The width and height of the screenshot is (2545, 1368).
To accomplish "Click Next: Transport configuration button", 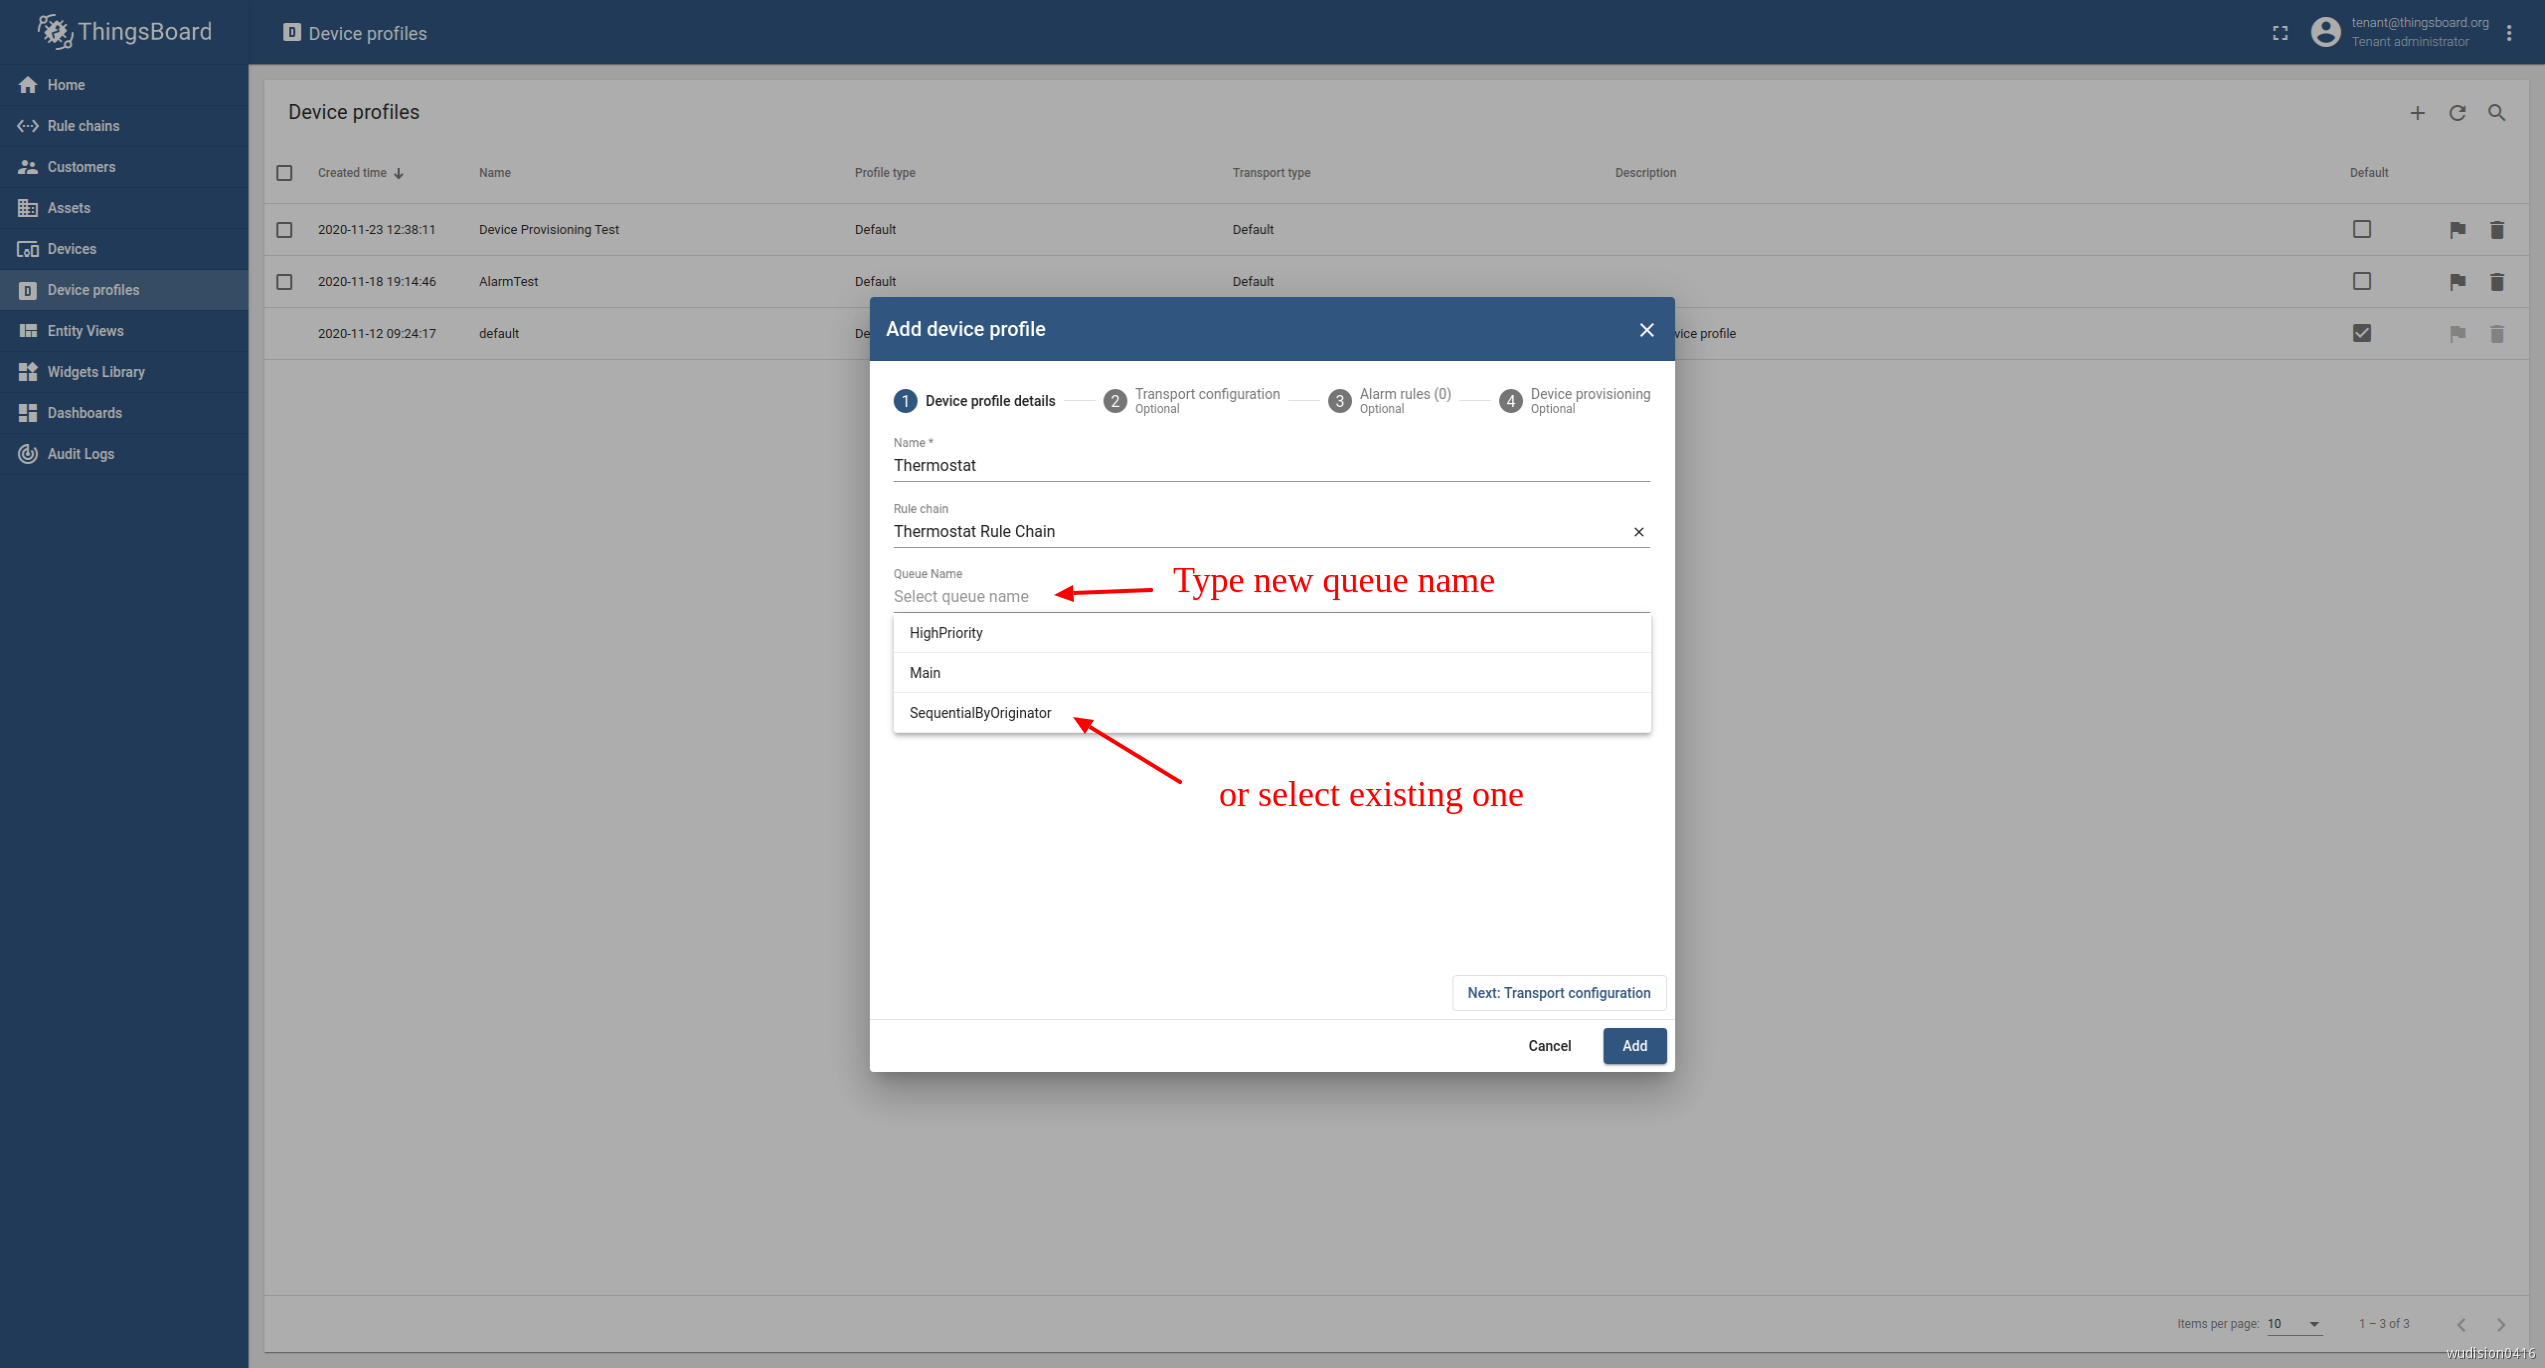I will click(1558, 993).
